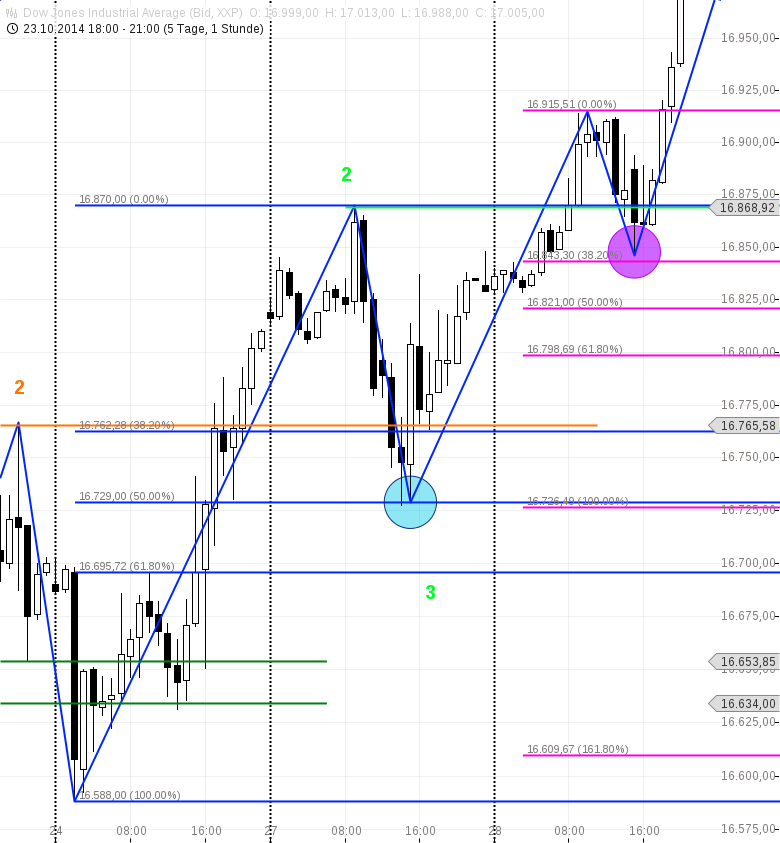The width and height of the screenshot is (780, 843).
Task: Click the chart icon before Dow Jones title
Action: tap(12, 13)
